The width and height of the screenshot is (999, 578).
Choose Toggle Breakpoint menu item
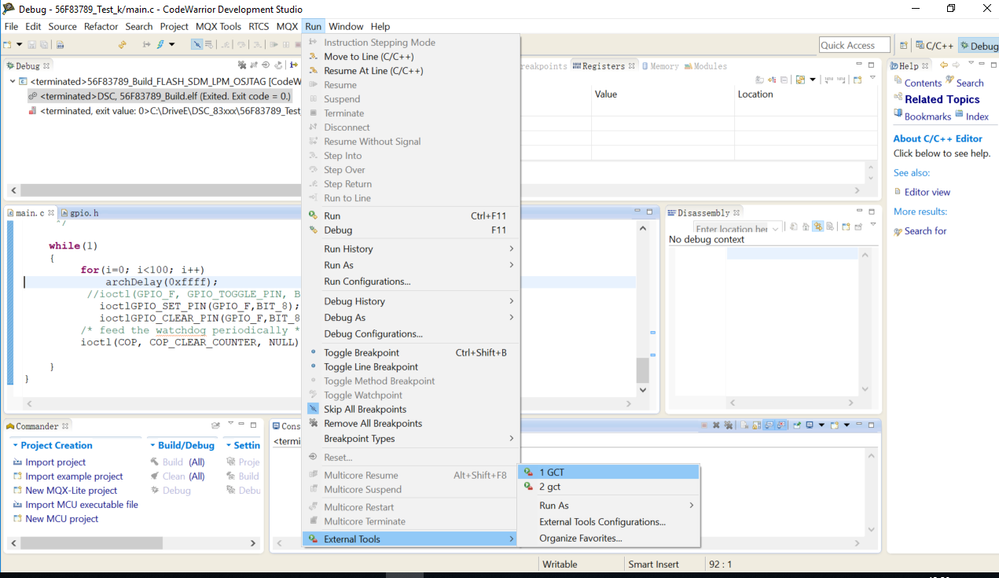(411, 352)
